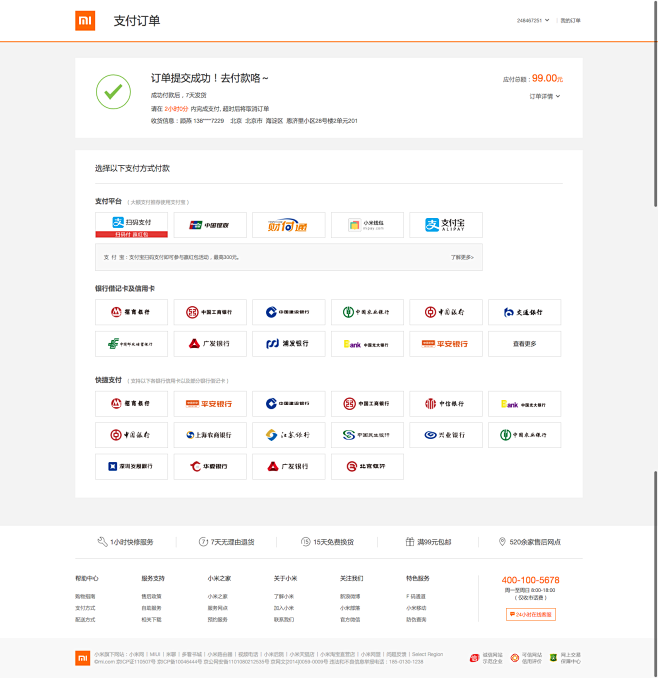Pick 中国工商银行 under 快捷支付

click(367, 404)
